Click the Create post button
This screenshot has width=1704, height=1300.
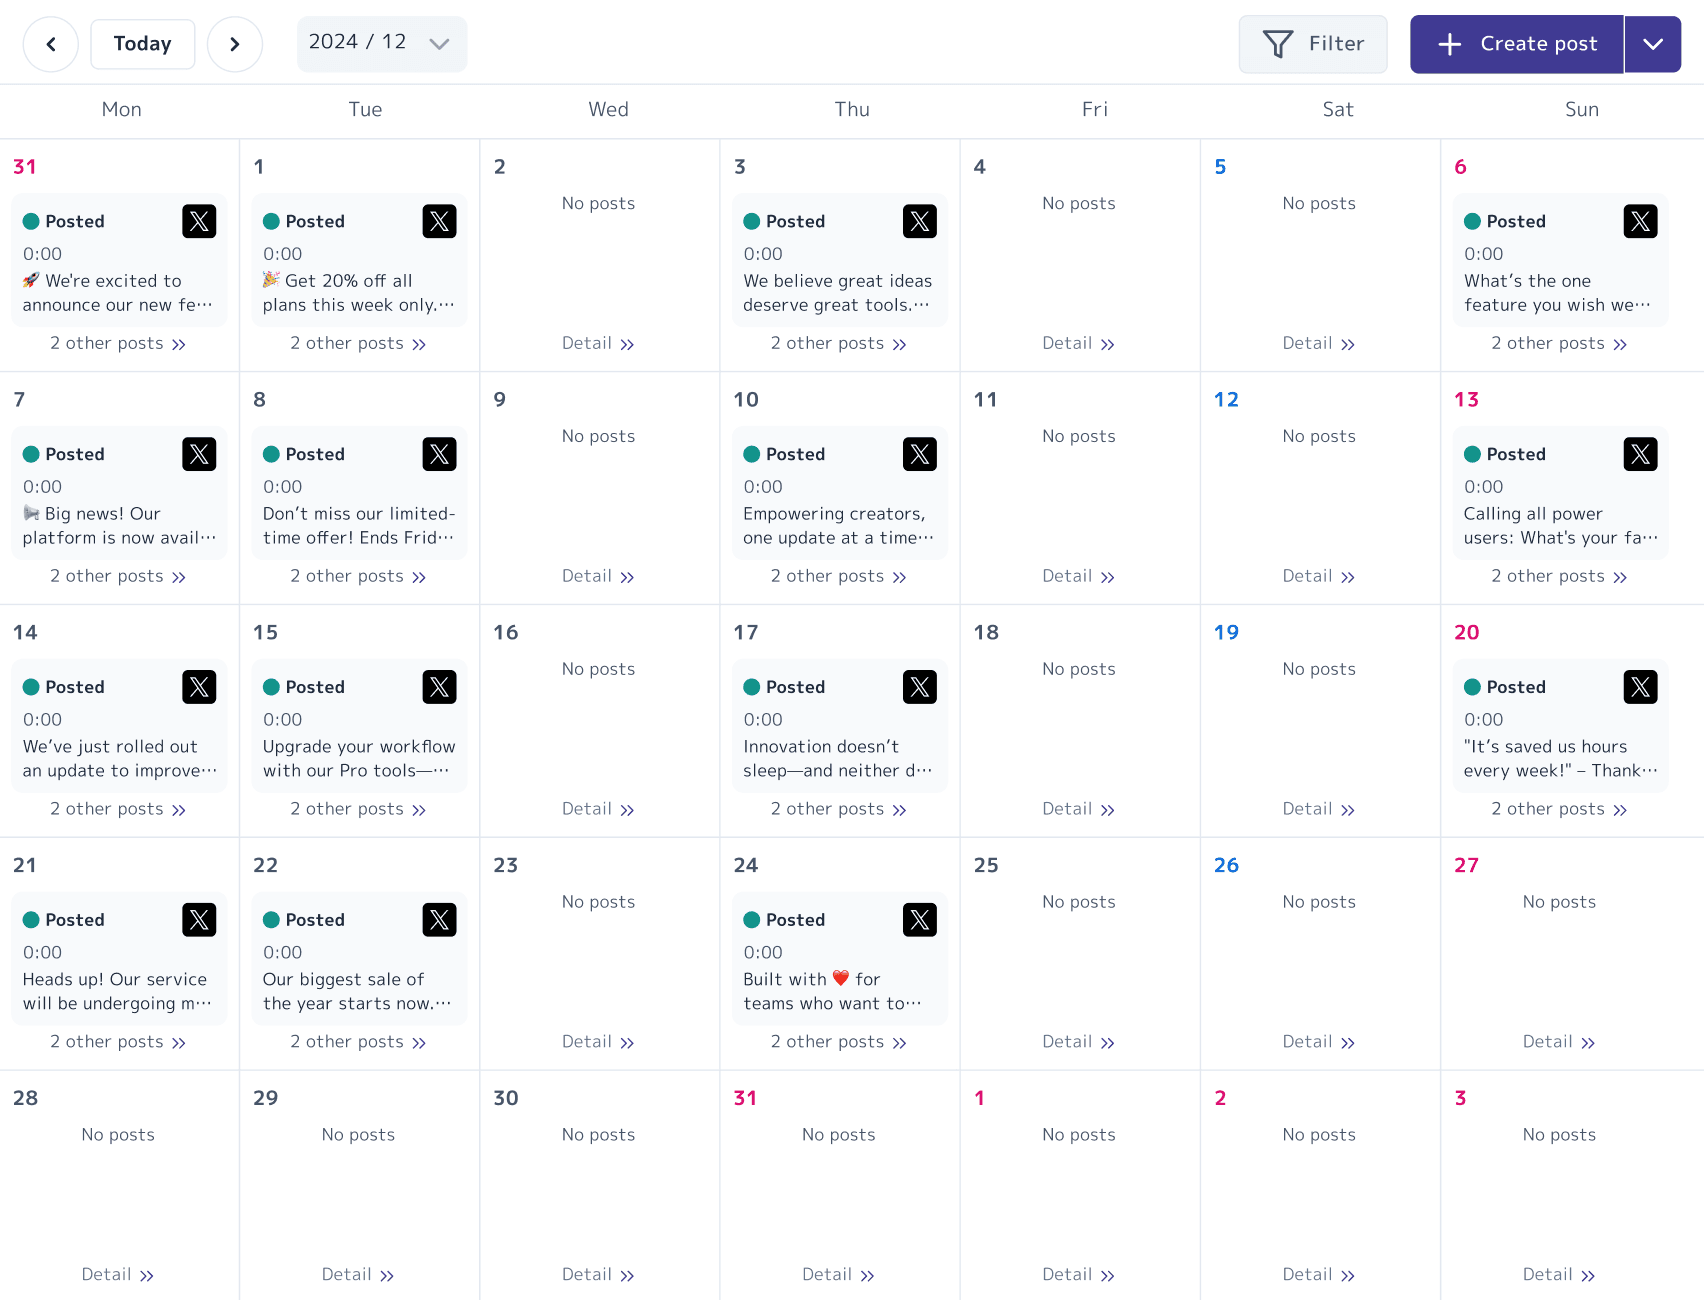pyautogui.click(x=1517, y=44)
